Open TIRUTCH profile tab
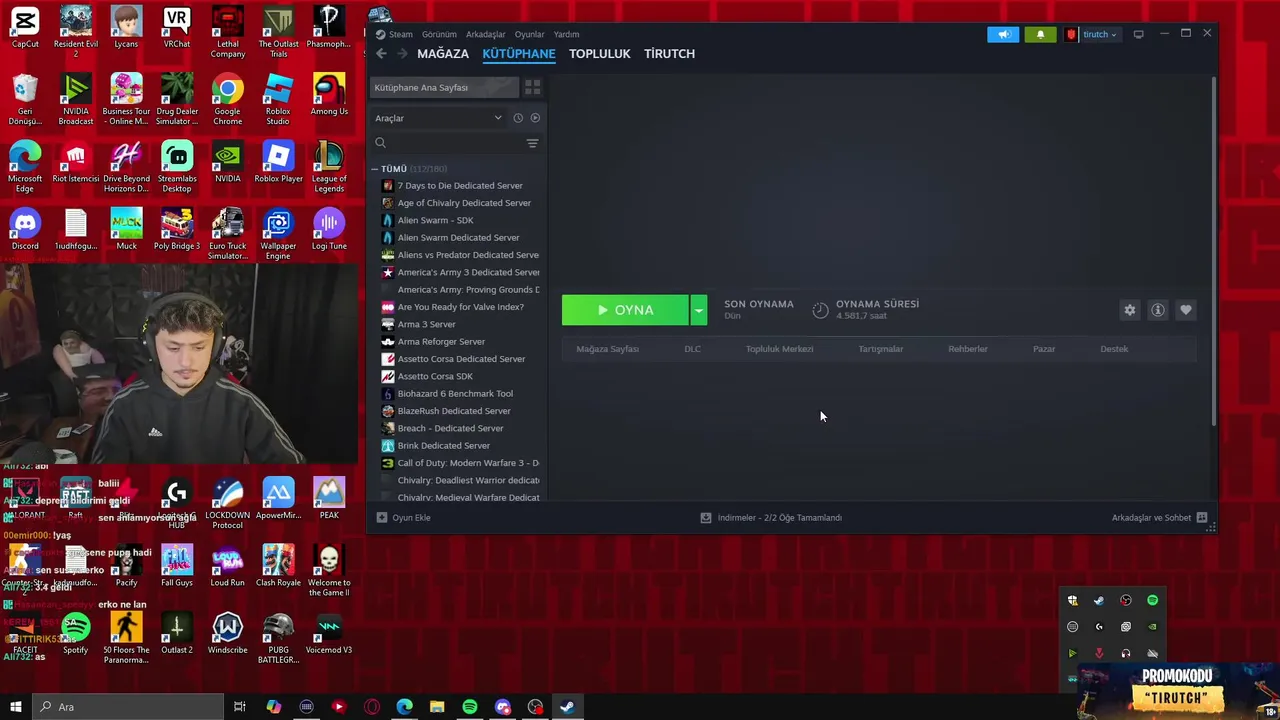Viewport: 1280px width, 720px height. (669, 54)
